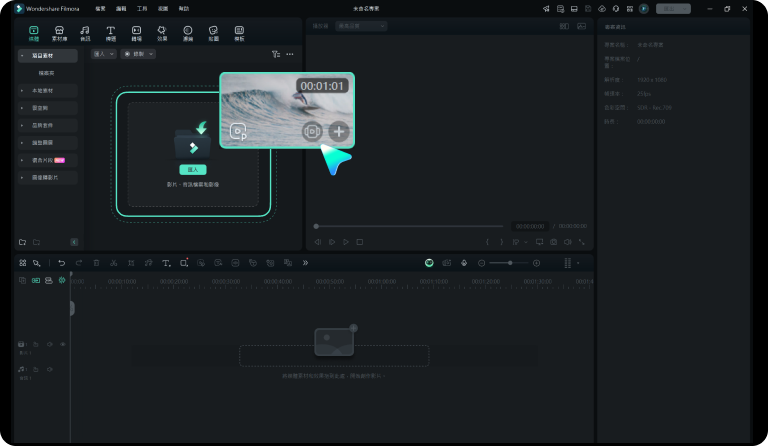Image resolution: width=768 pixels, height=446 pixels.
Task: Open the add-marker dropdown in player controls
Action: coord(526,242)
